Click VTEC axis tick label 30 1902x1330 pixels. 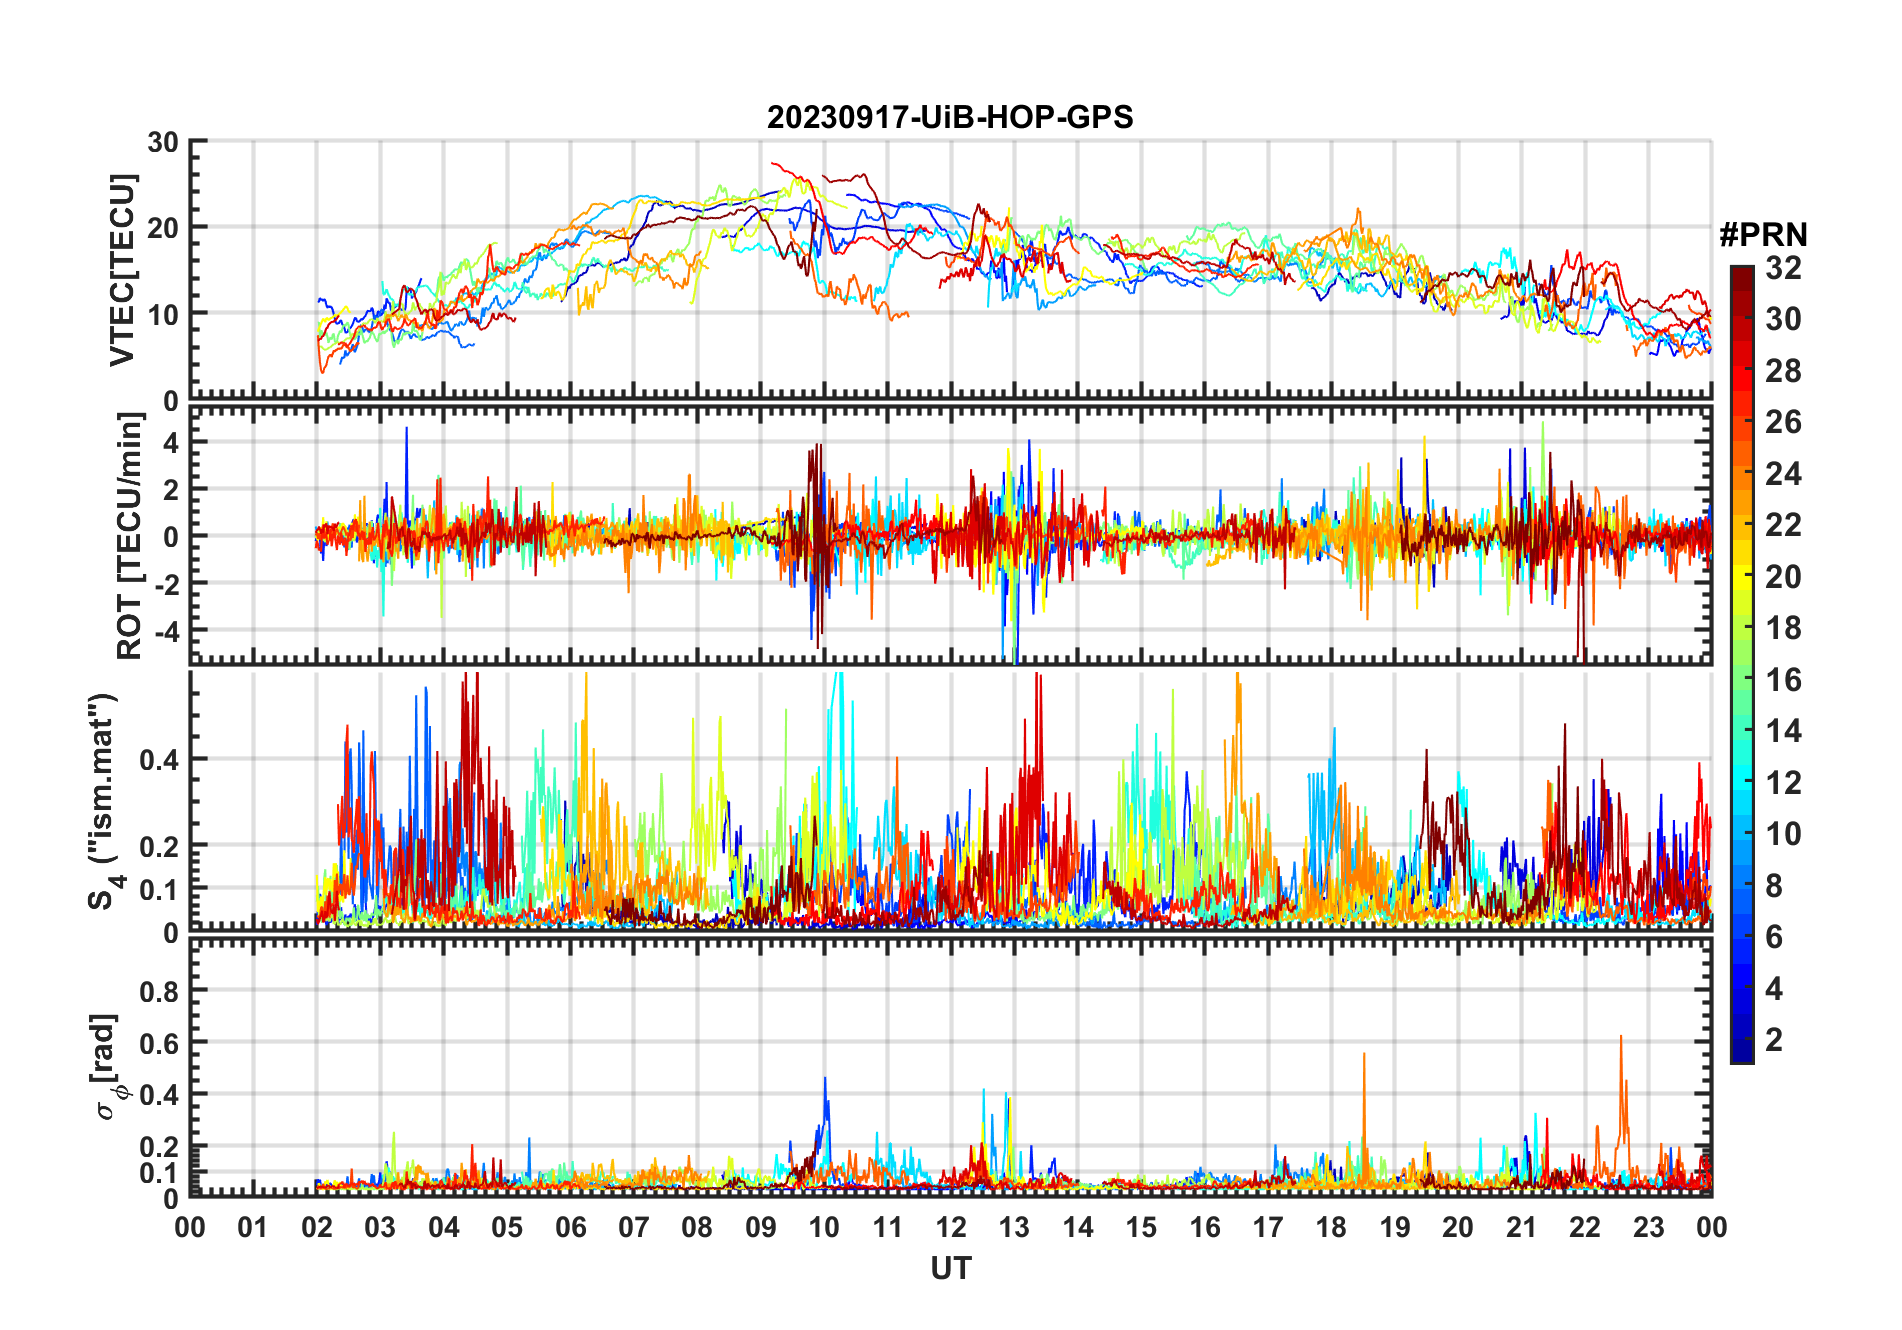tap(163, 143)
